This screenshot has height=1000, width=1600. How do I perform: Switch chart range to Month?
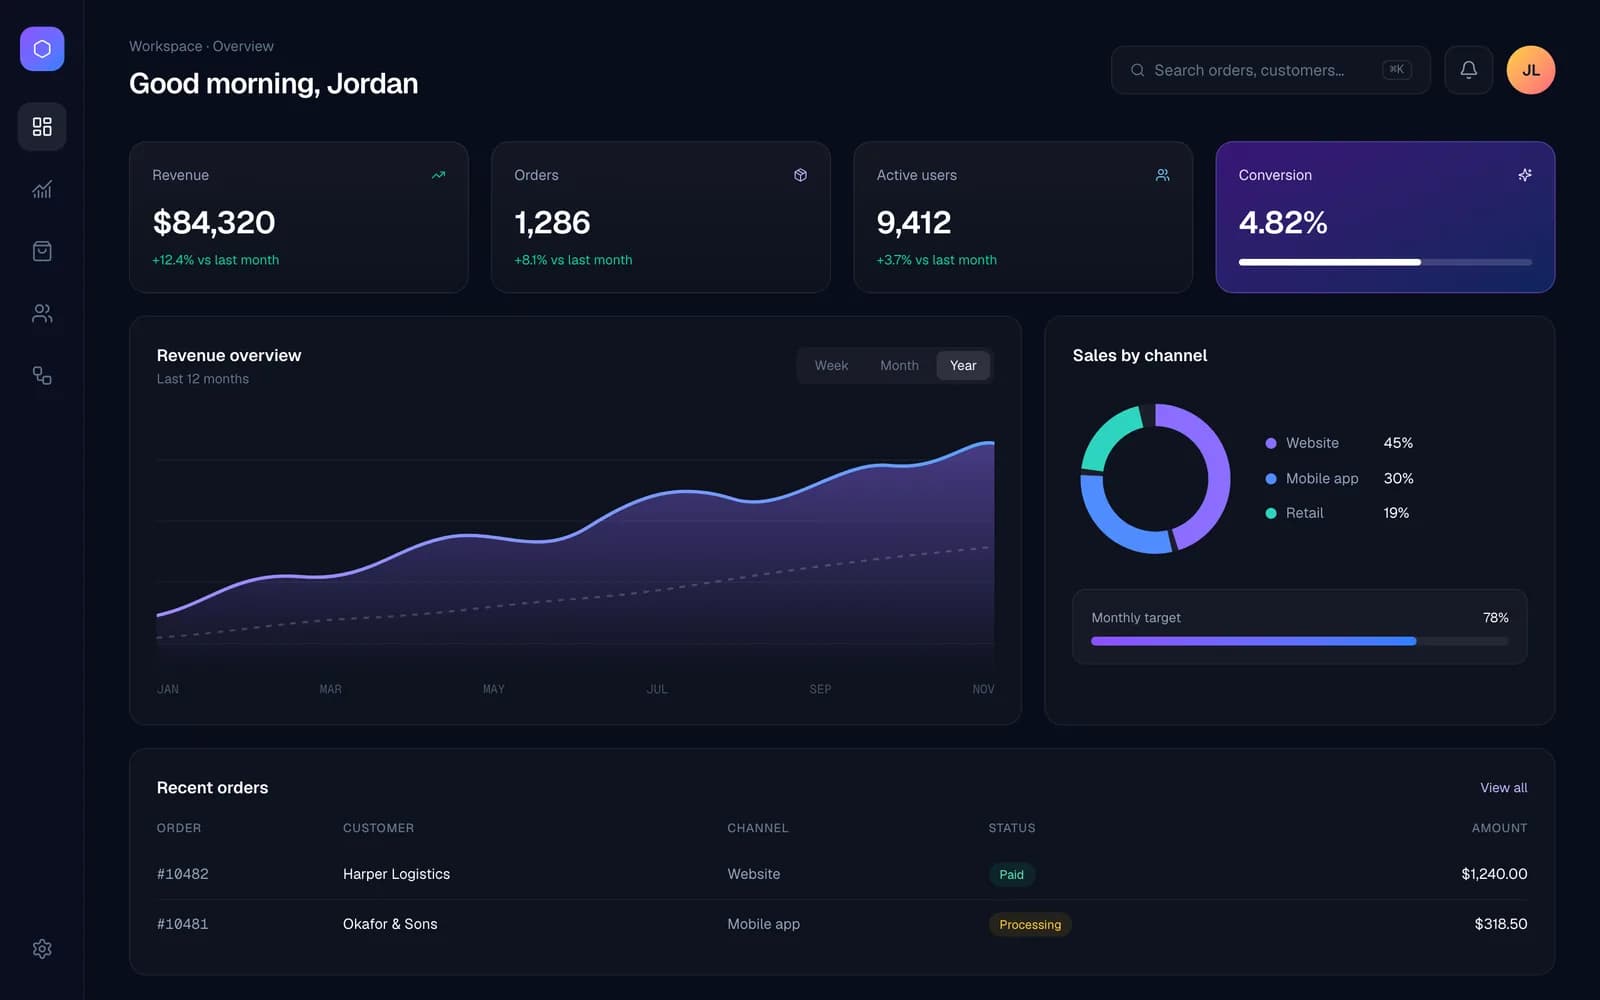click(x=899, y=366)
